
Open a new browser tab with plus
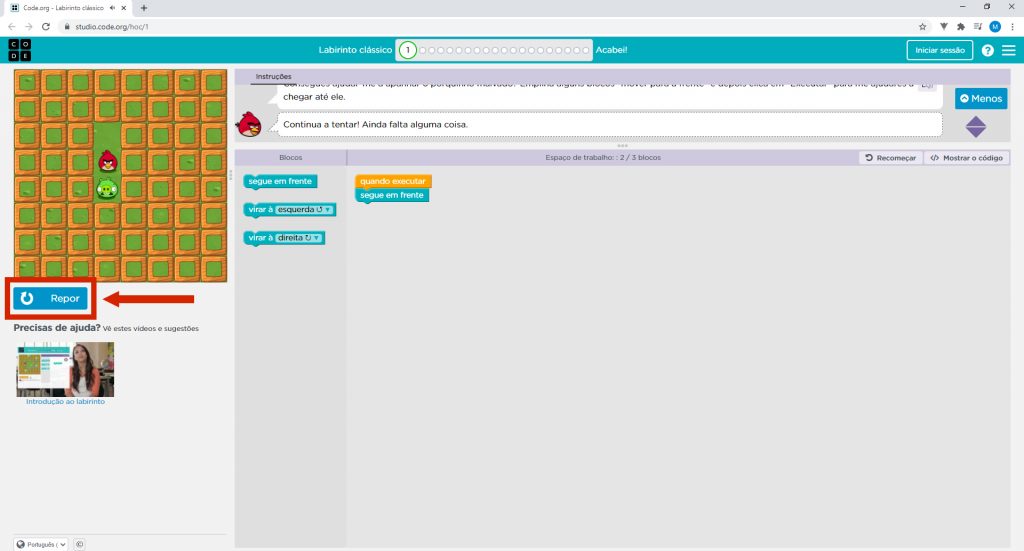point(144,8)
